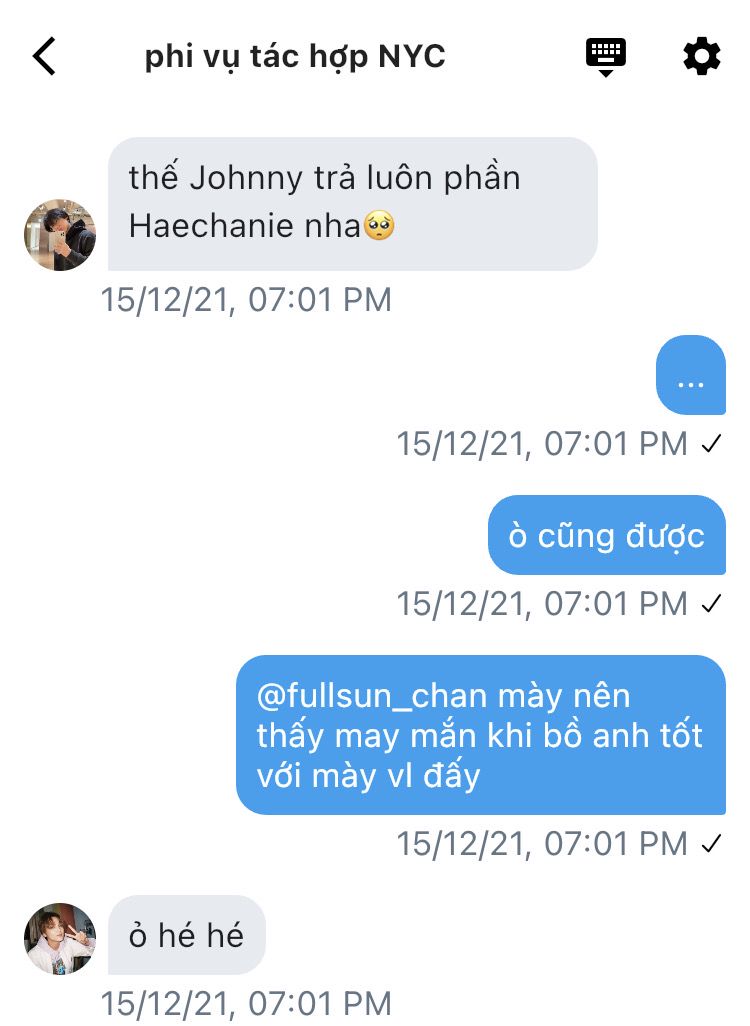
Task: Tap the timestamp under 'ỏ hé hé'
Action: [x=246, y=1003]
